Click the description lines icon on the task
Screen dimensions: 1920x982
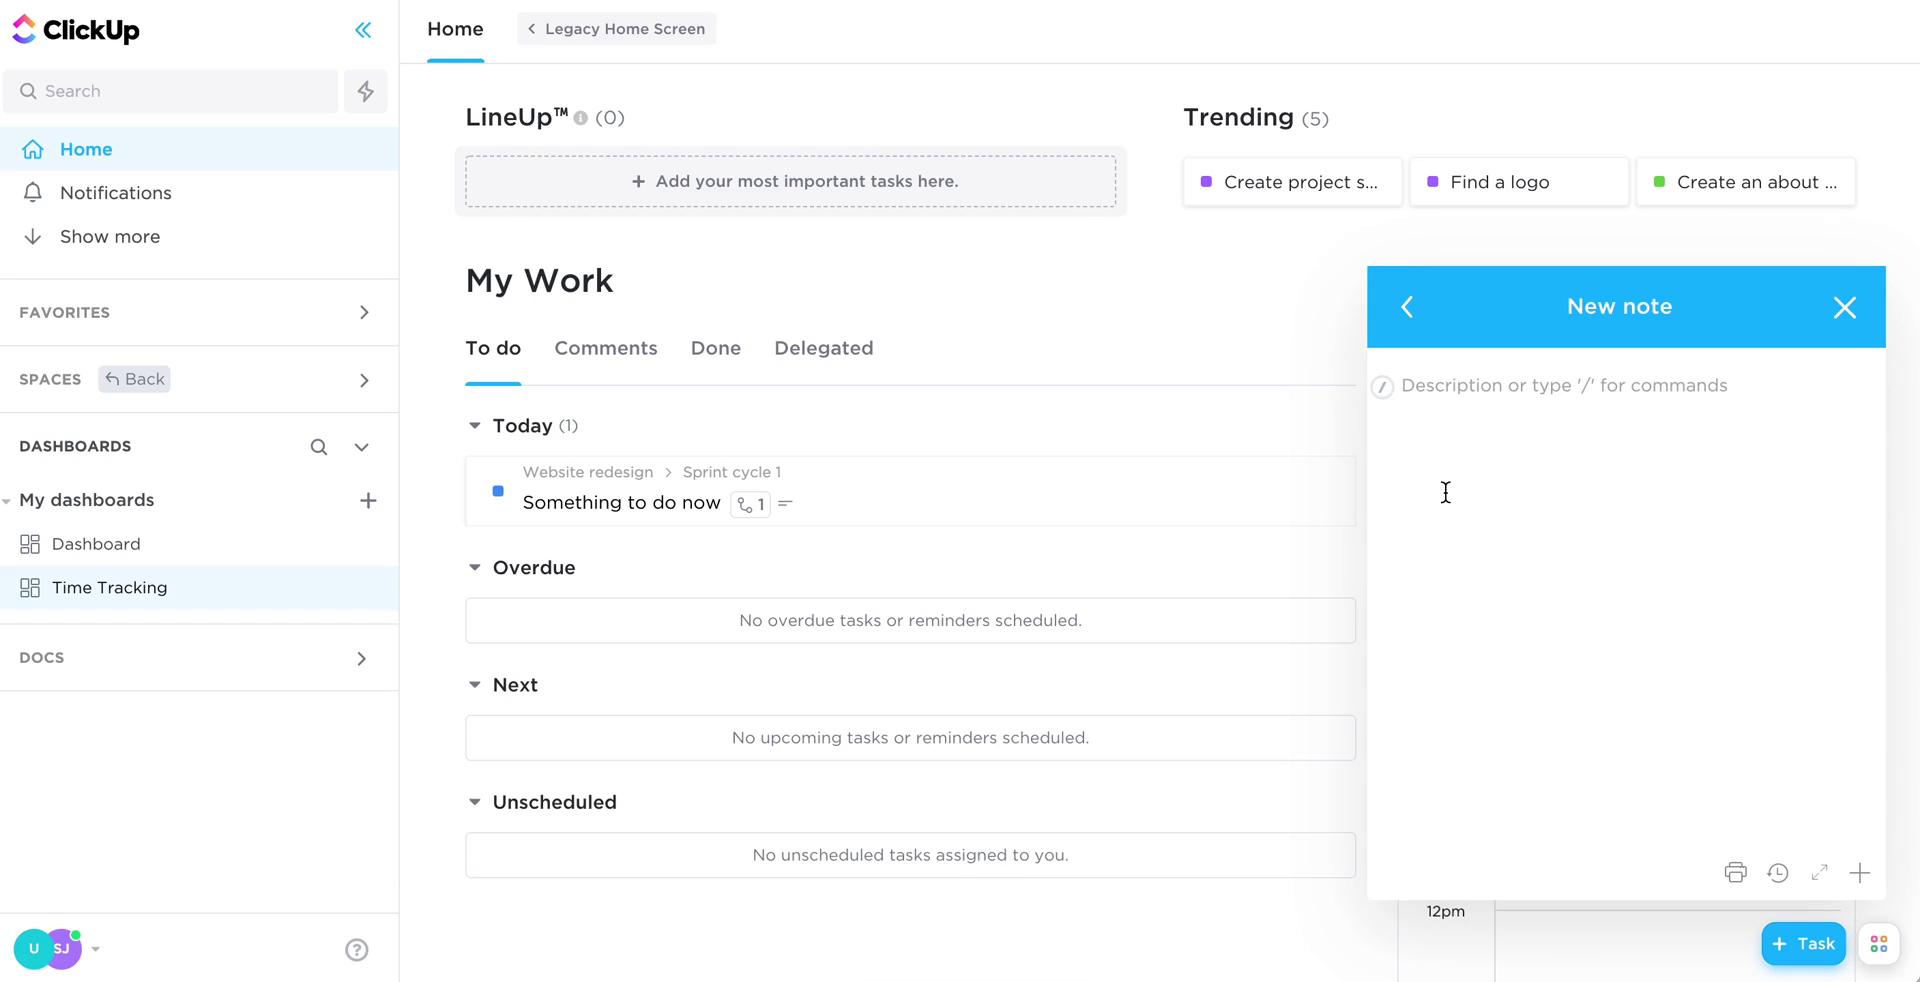785,504
